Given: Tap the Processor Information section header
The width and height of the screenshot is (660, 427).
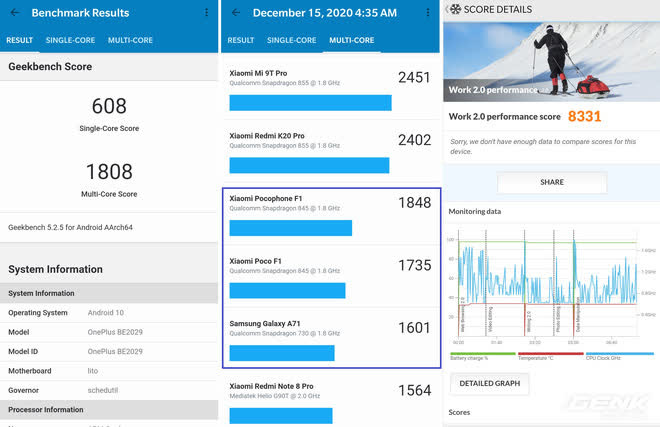Looking at the screenshot, I should tap(109, 410).
